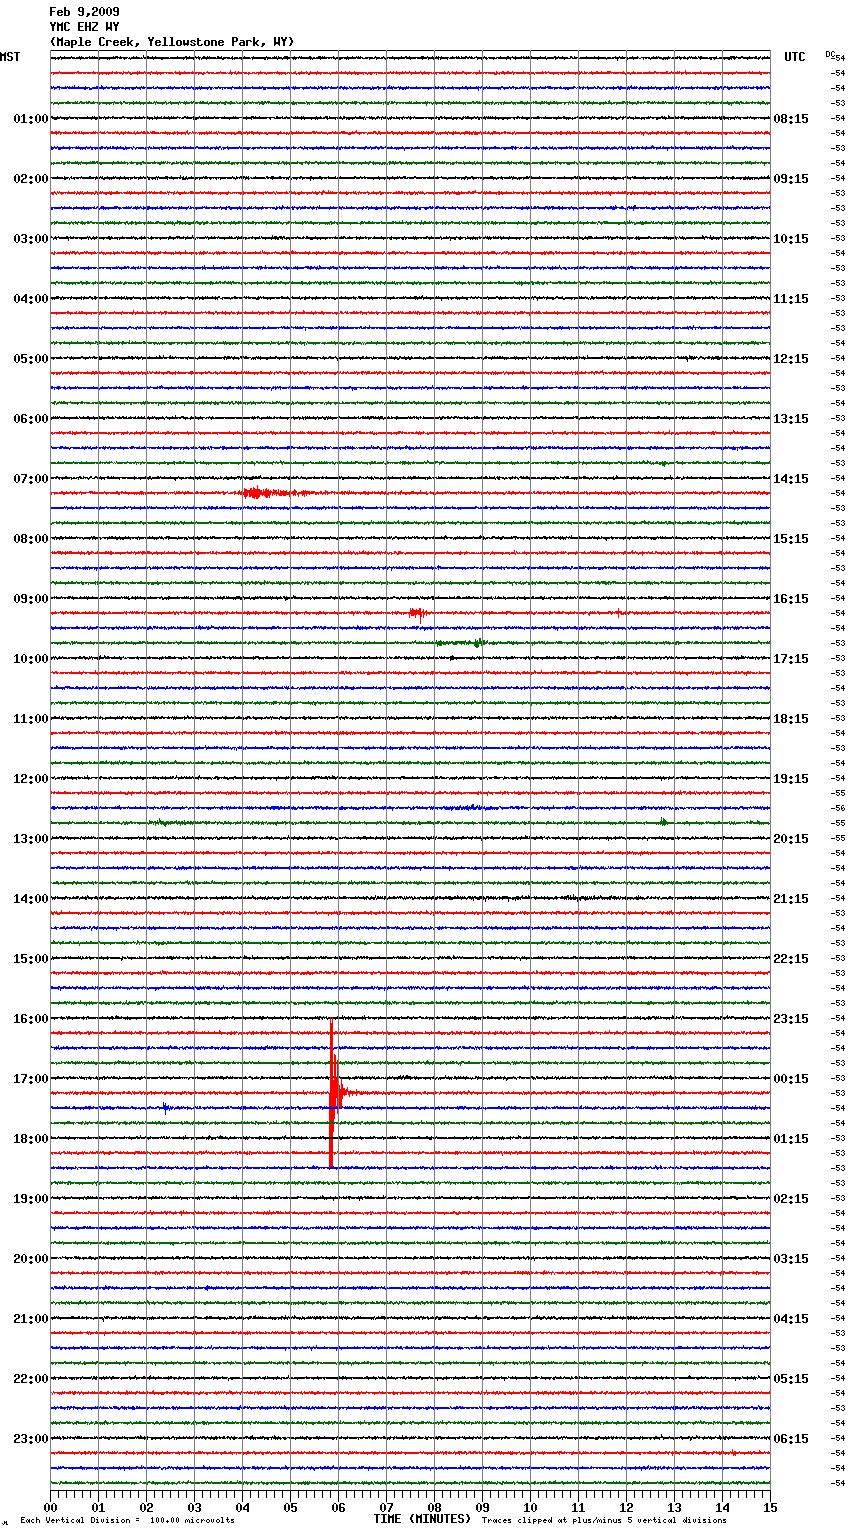Click the '22:00' MST hour label
The image size is (850, 1534).
coord(30,1379)
